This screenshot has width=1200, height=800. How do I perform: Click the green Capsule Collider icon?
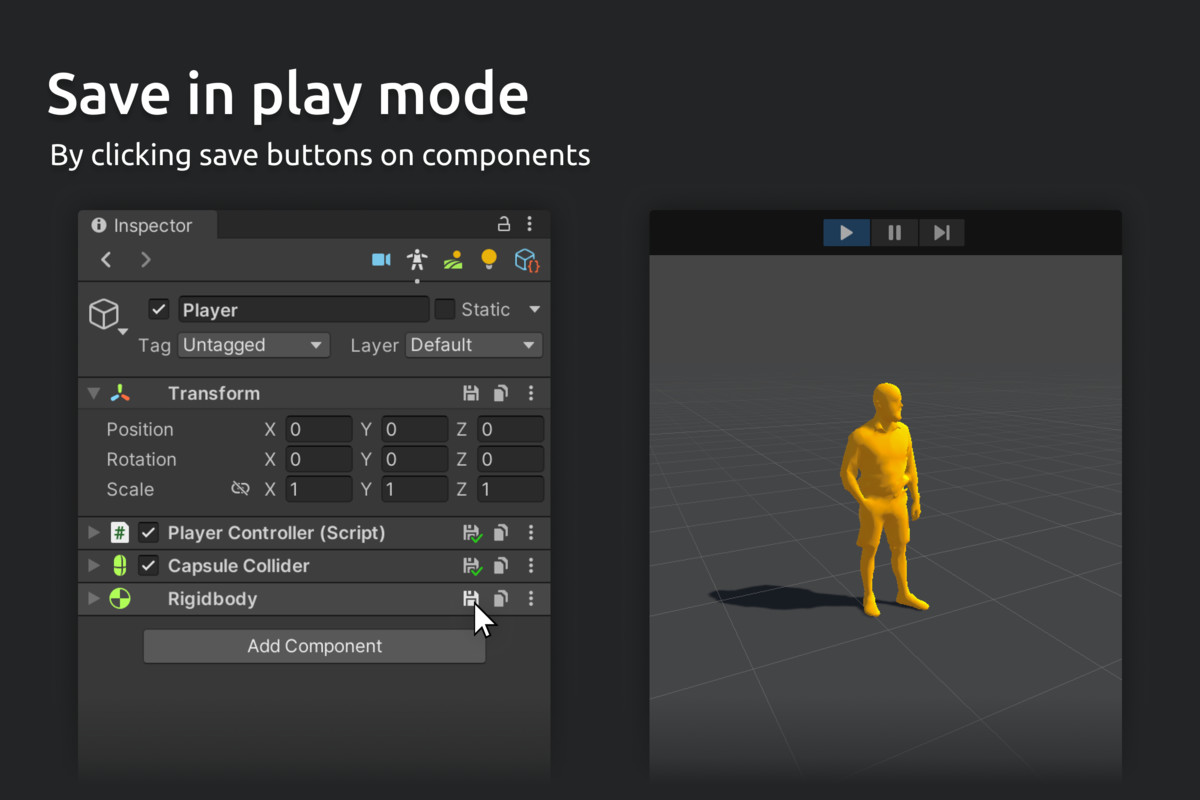tap(120, 566)
